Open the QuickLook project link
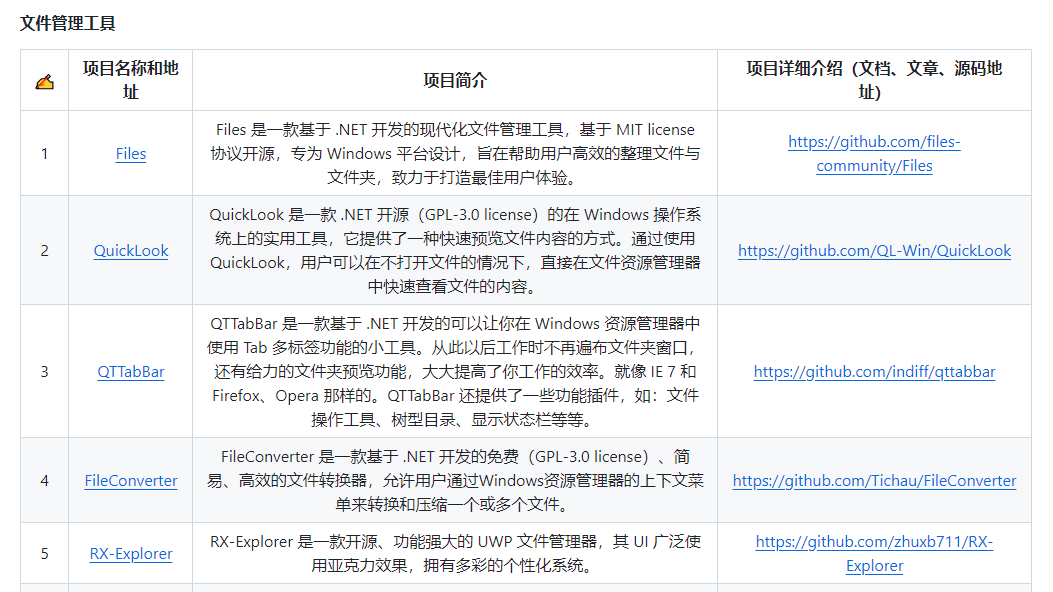1053x592 pixels. (x=131, y=250)
